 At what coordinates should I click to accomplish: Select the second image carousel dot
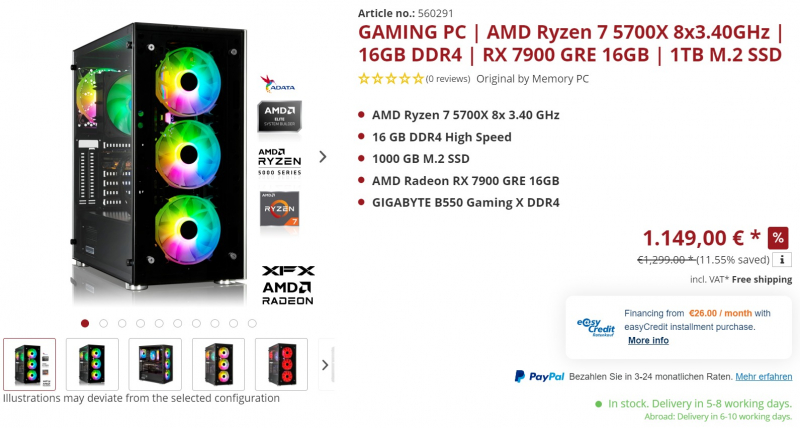click(x=104, y=323)
